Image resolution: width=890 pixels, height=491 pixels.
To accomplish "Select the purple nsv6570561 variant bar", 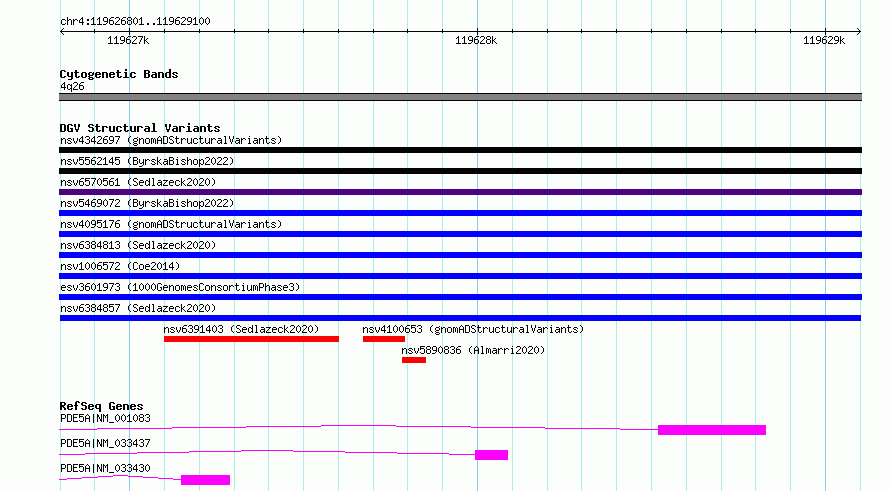I will [x=460, y=192].
